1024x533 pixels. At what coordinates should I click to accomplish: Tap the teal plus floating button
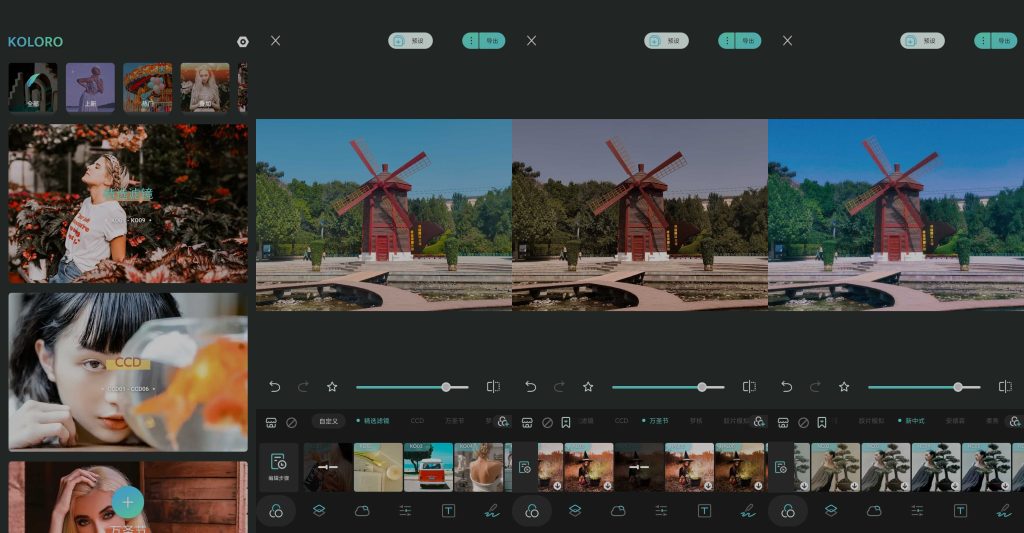[x=128, y=501]
